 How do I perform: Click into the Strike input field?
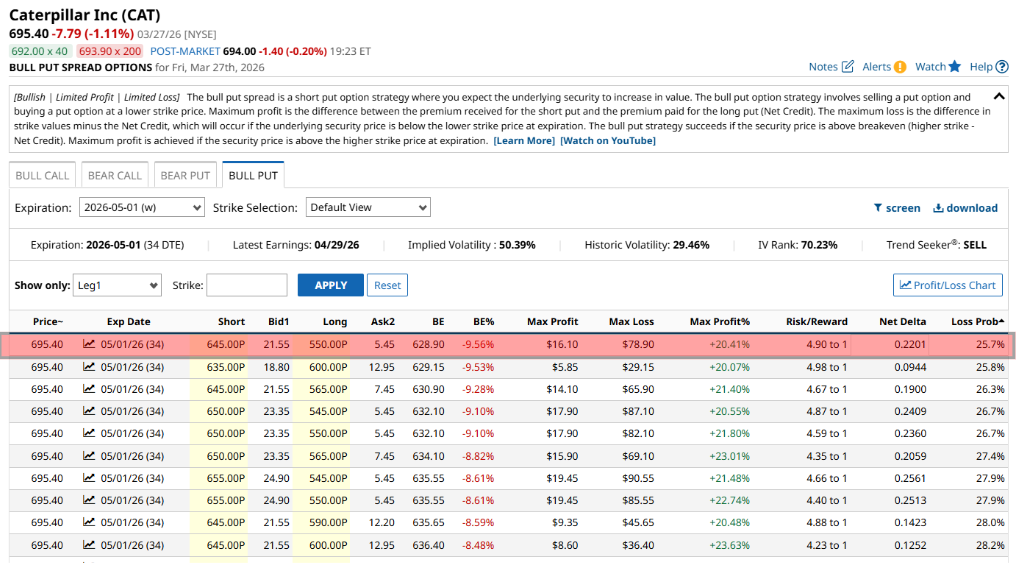(x=247, y=285)
